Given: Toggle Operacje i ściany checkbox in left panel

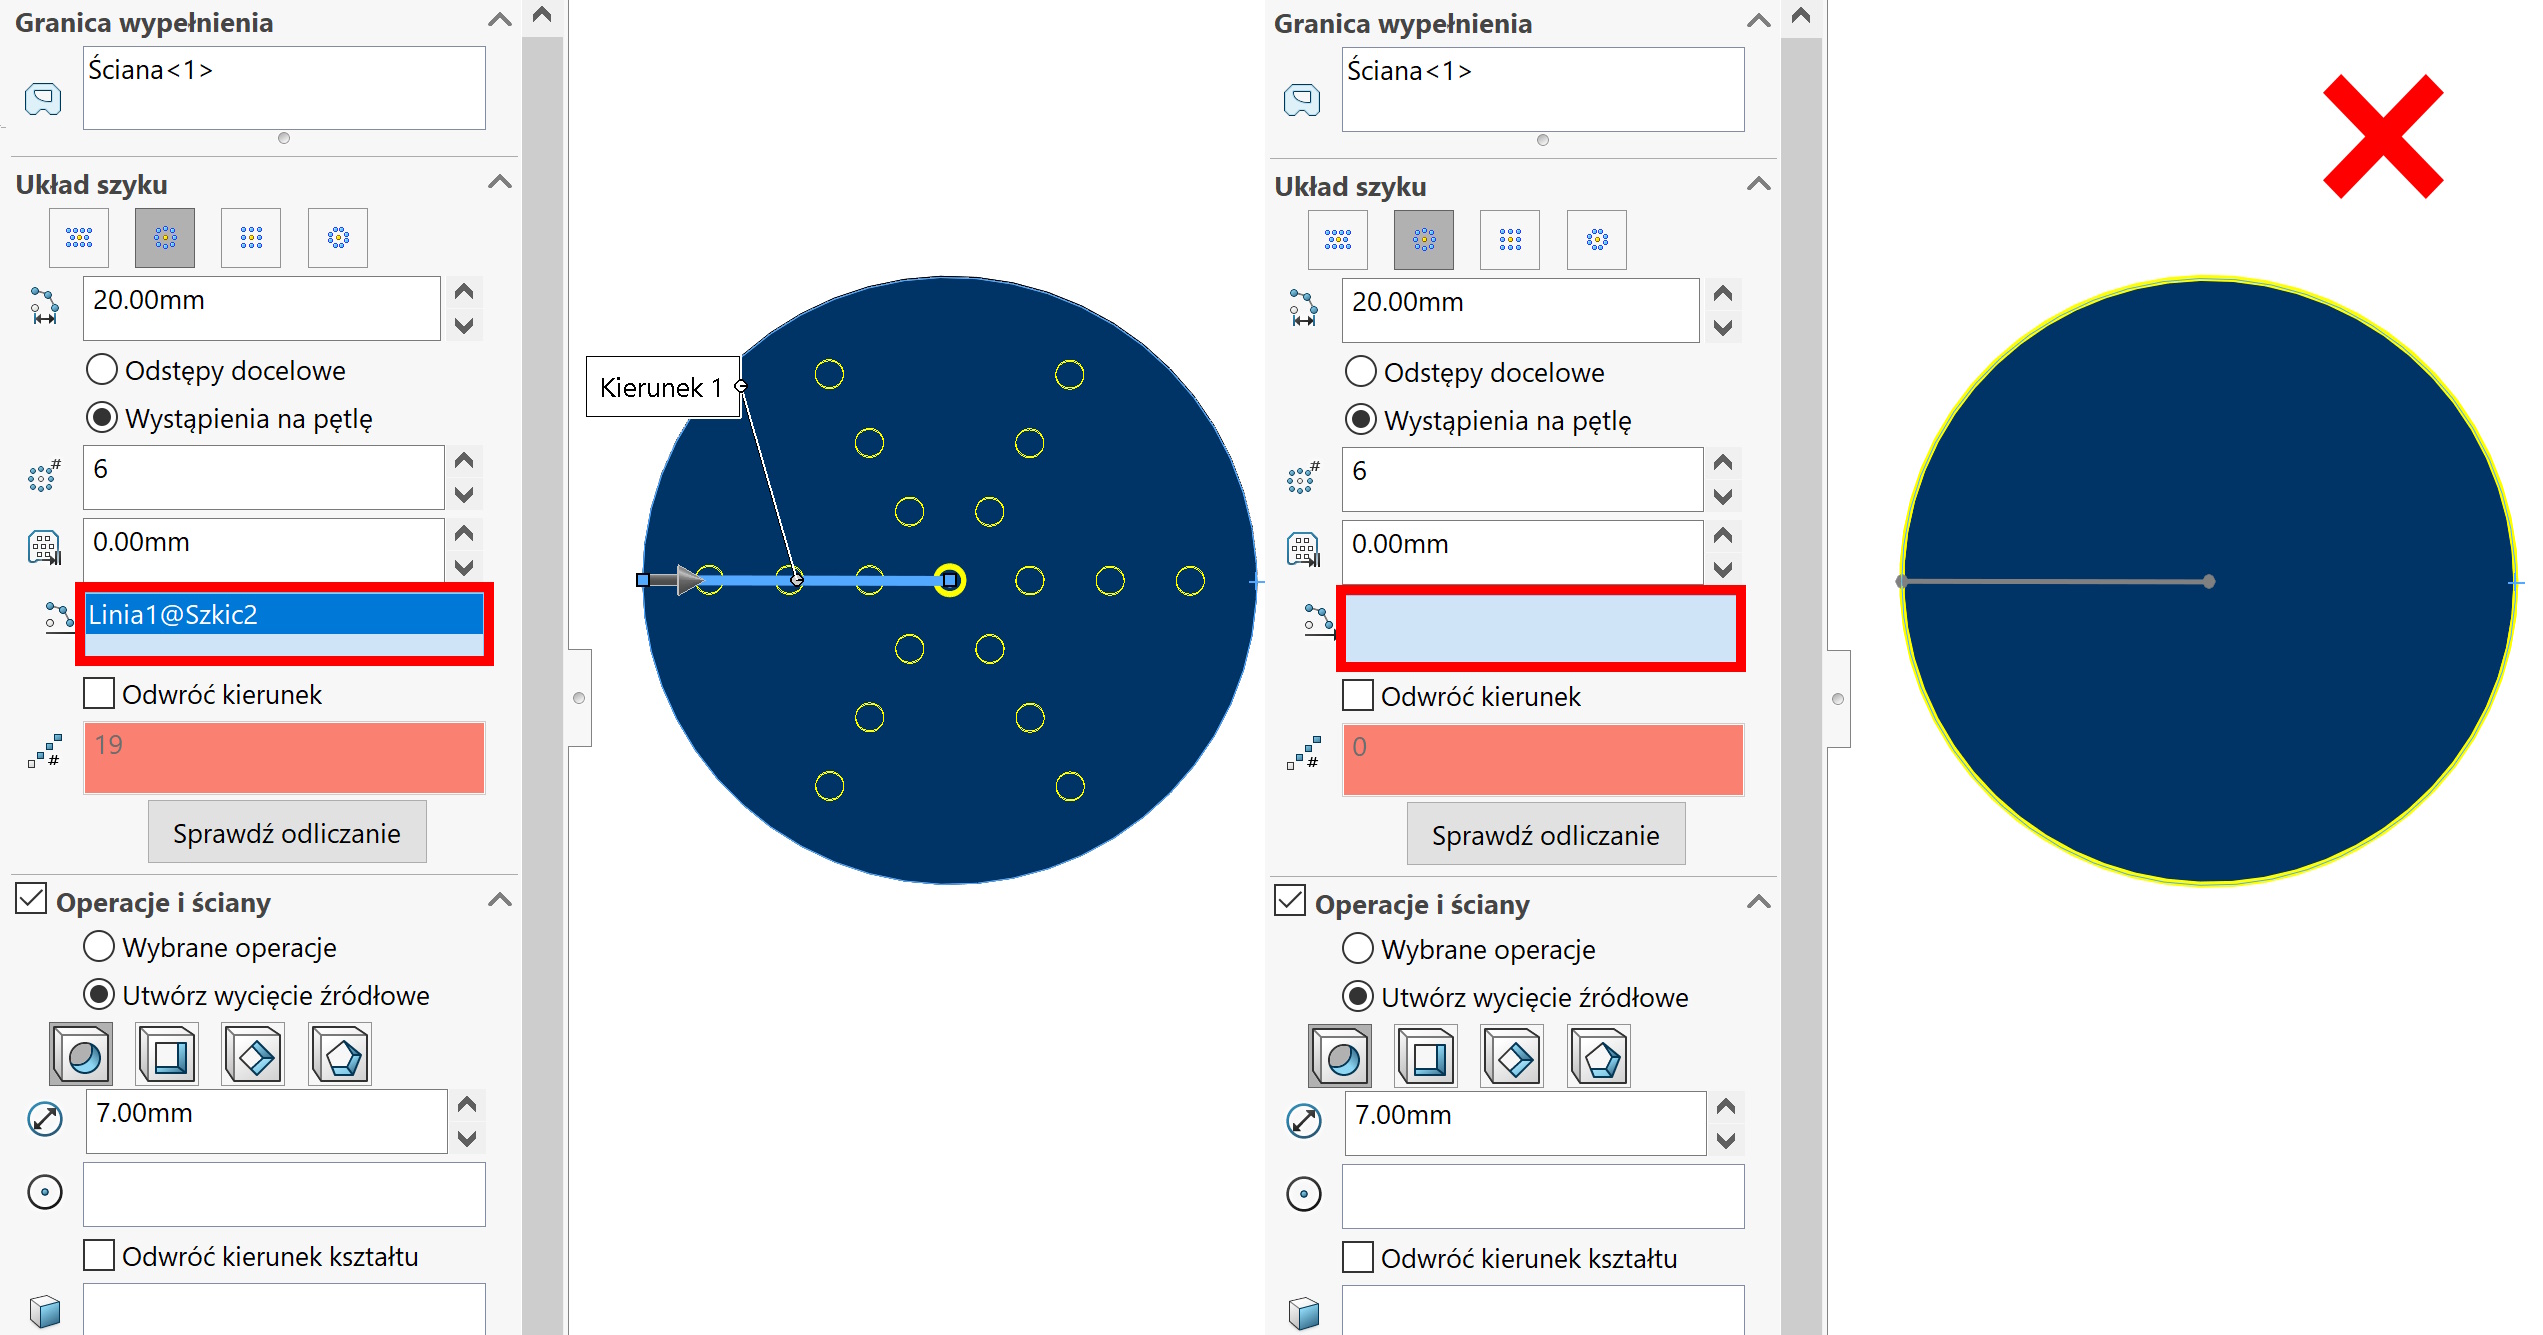Looking at the screenshot, I should point(31,899).
